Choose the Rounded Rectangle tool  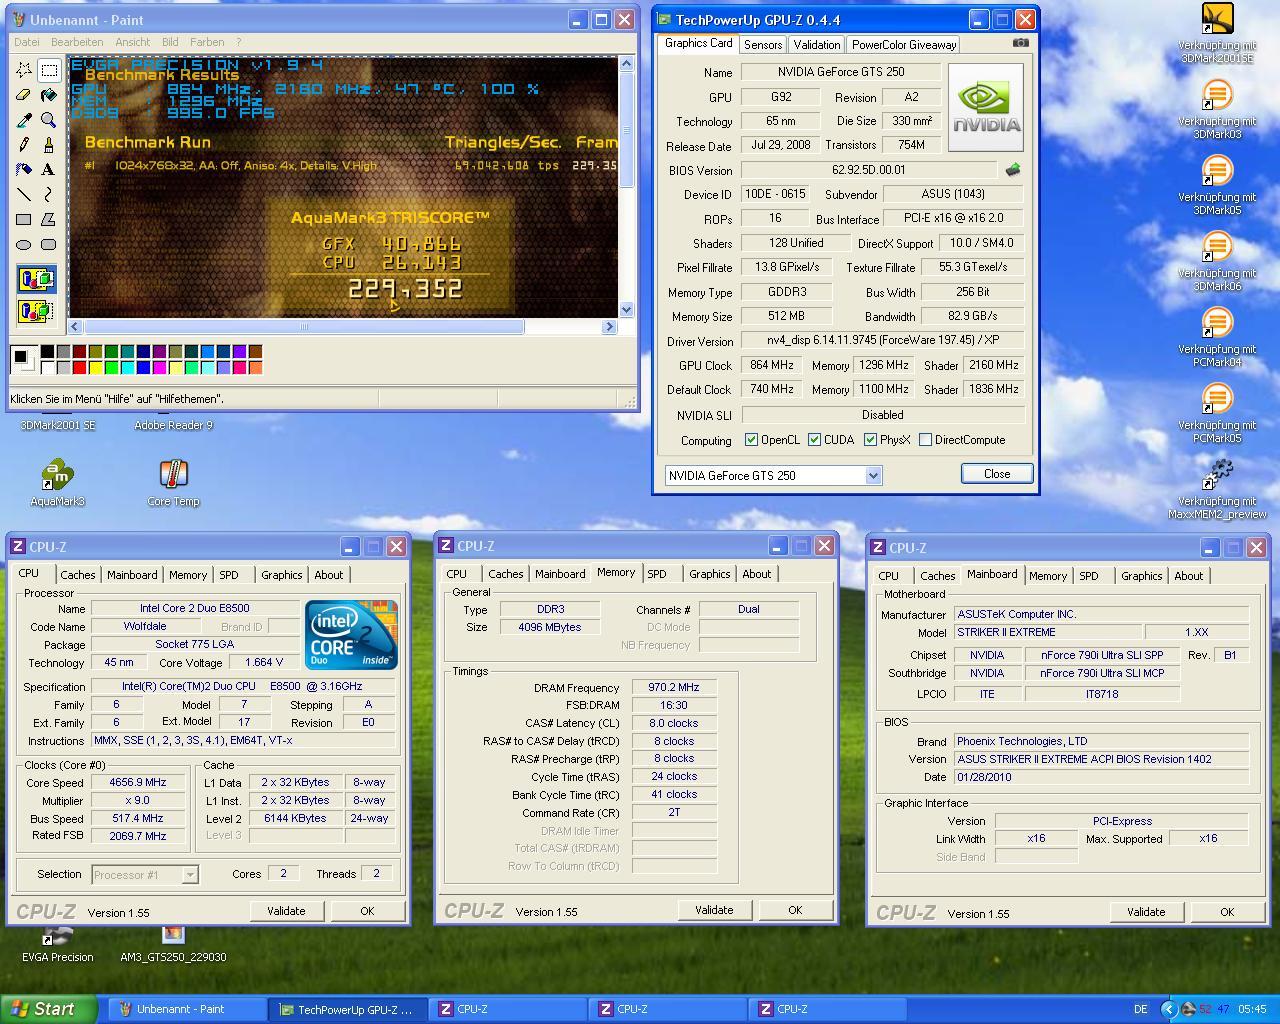(x=48, y=245)
